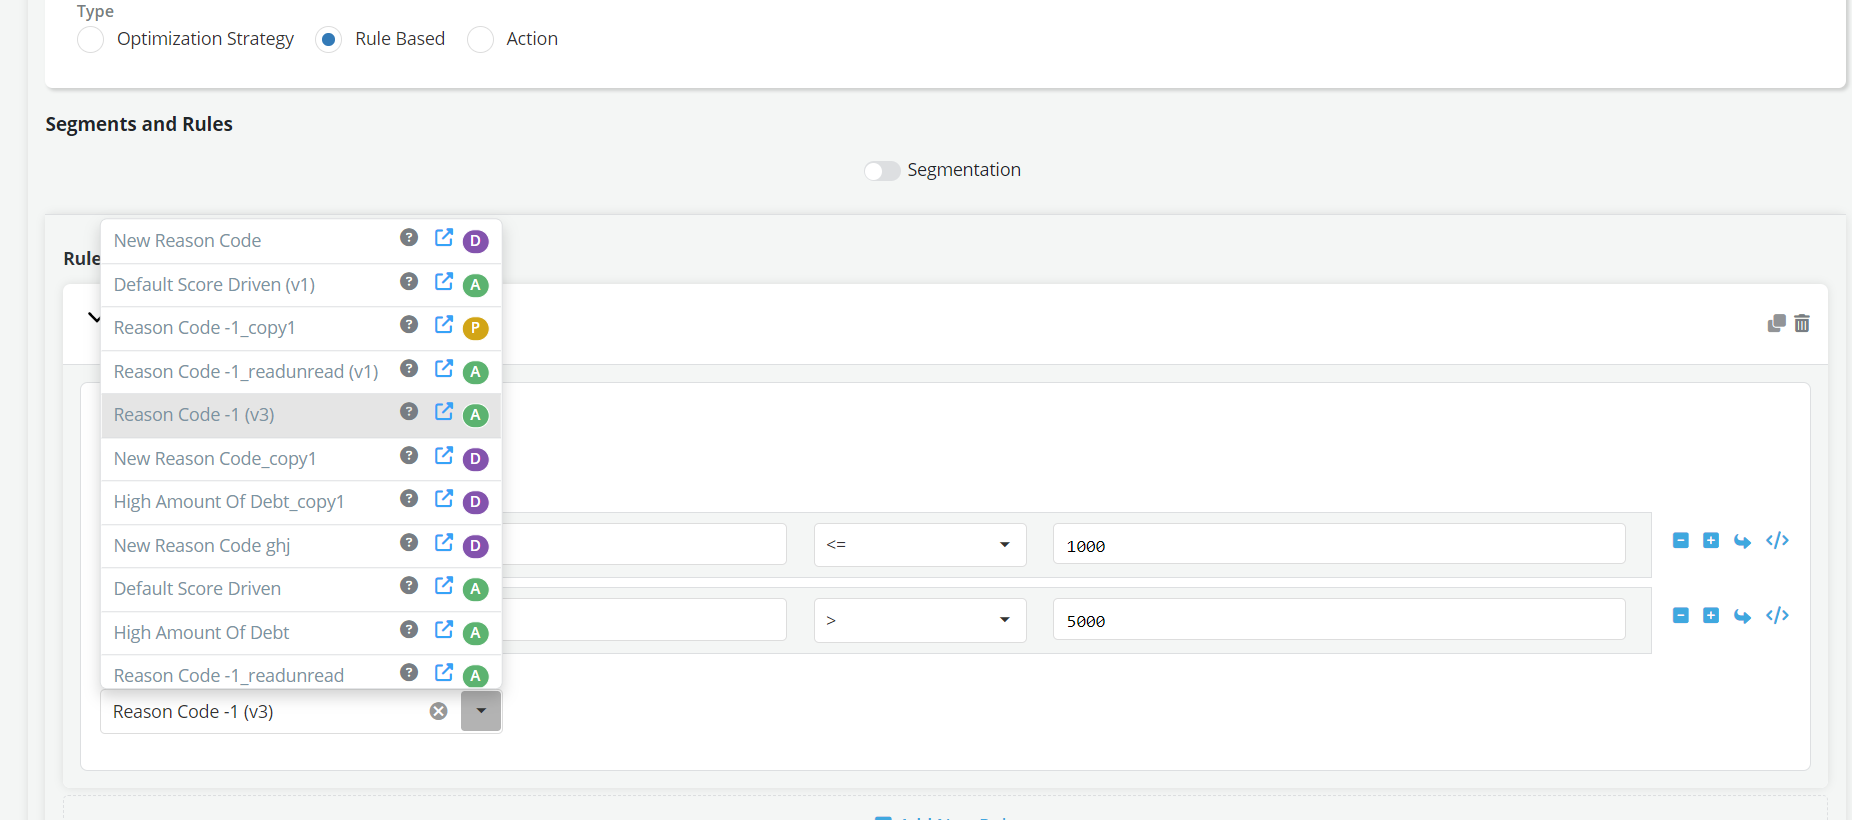
Task: Open code view for the 1000 condition
Action: tap(1777, 541)
